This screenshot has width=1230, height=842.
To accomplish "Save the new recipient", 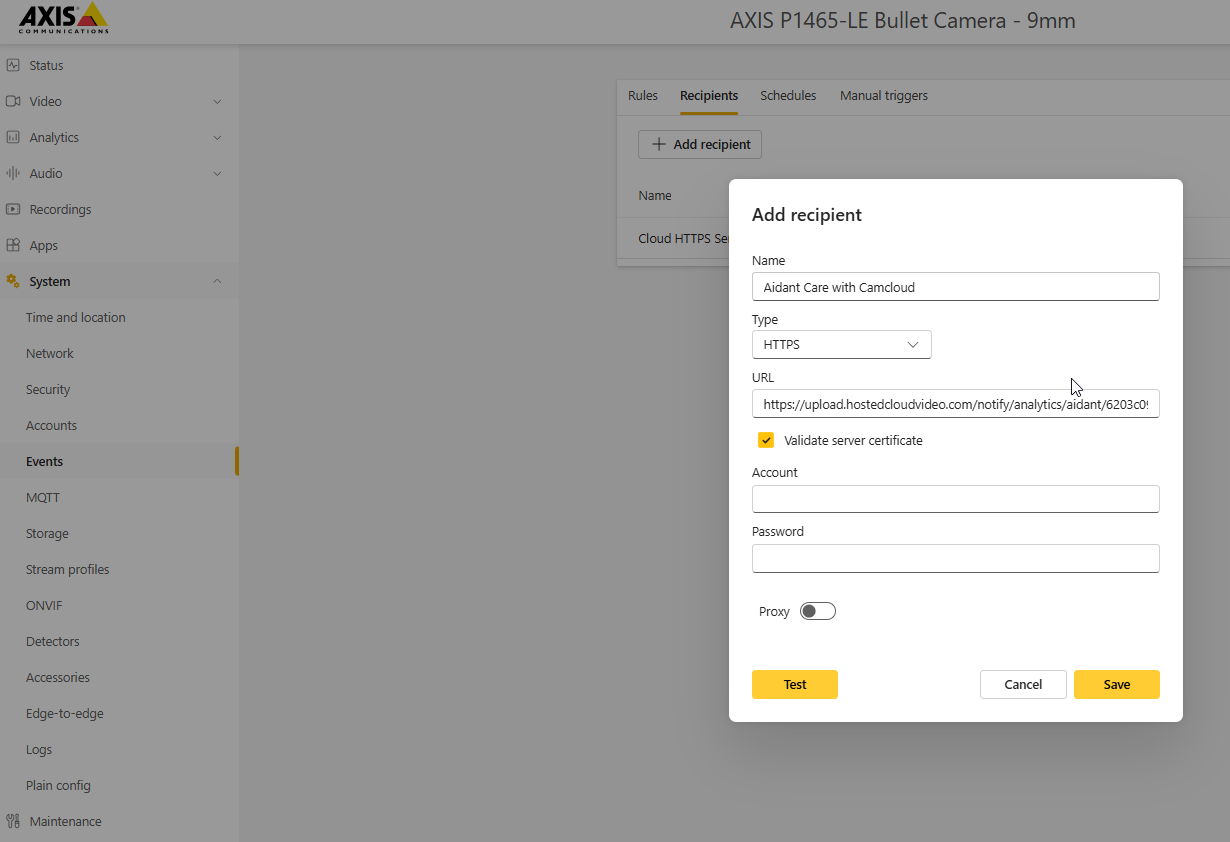I will point(1116,684).
